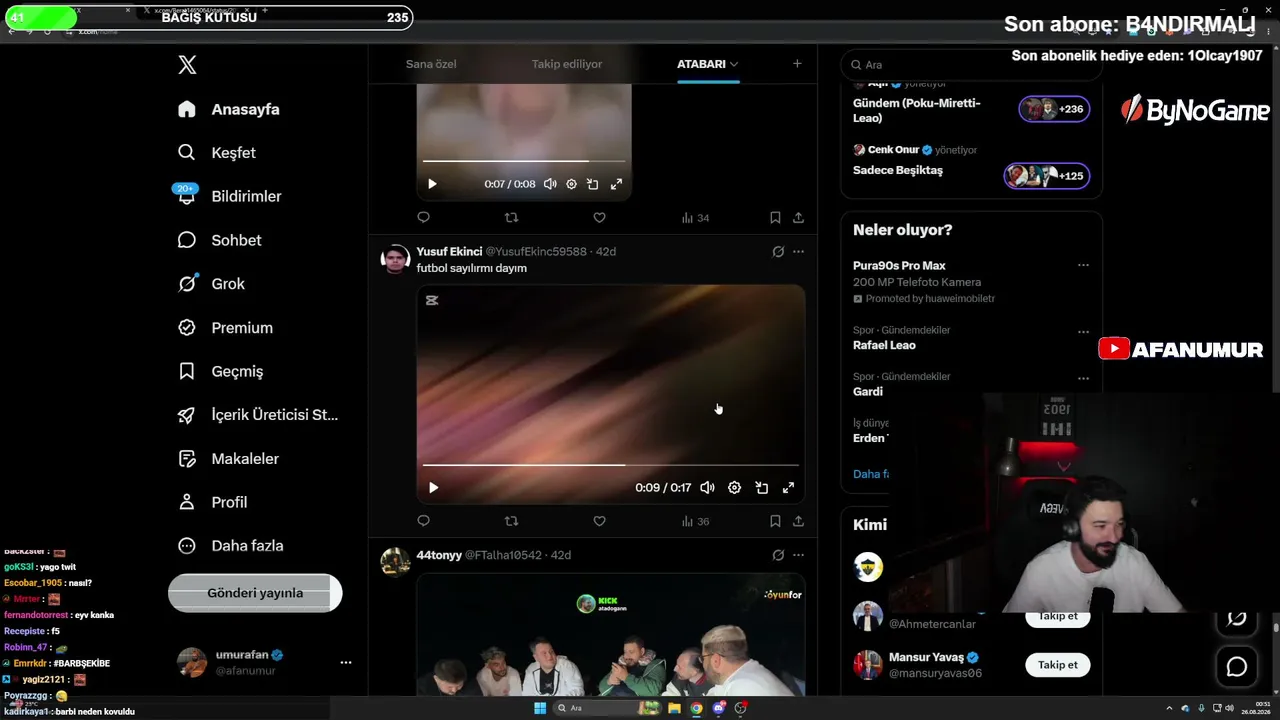Viewport: 1280px width, 720px height.
Task: Enter fullscreen on the 0:08 video
Action: point(616,184)
